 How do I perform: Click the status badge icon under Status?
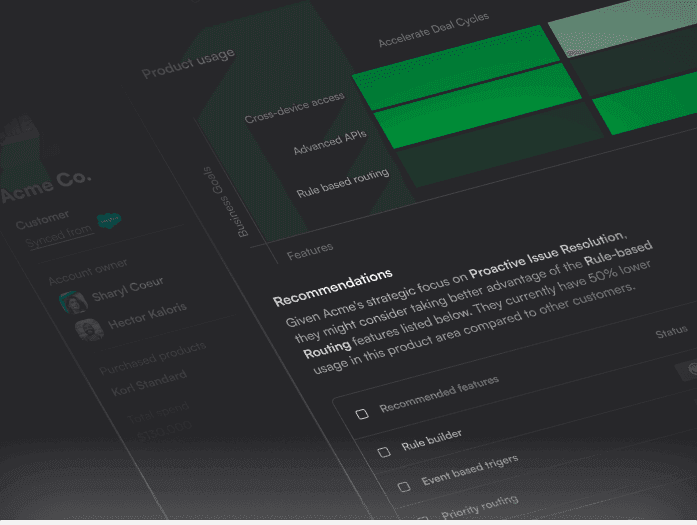coord(689,369)
